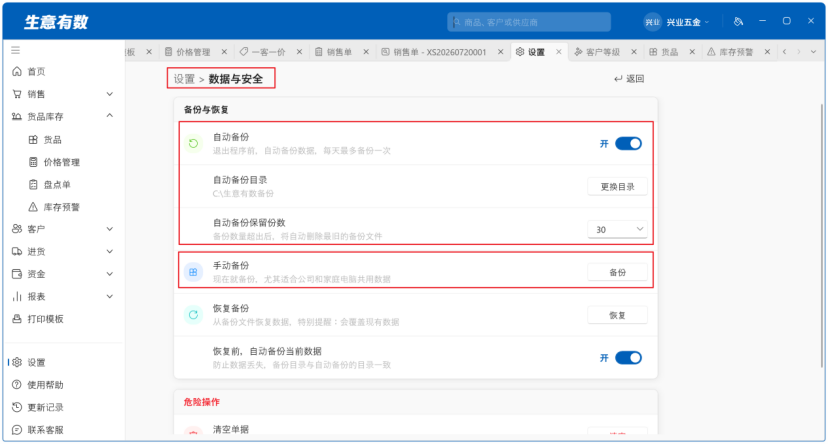The width and height of the screenshot is (828, 444).
Task: Click the theme skin icon in title bar
Action: tap(738, 22)
